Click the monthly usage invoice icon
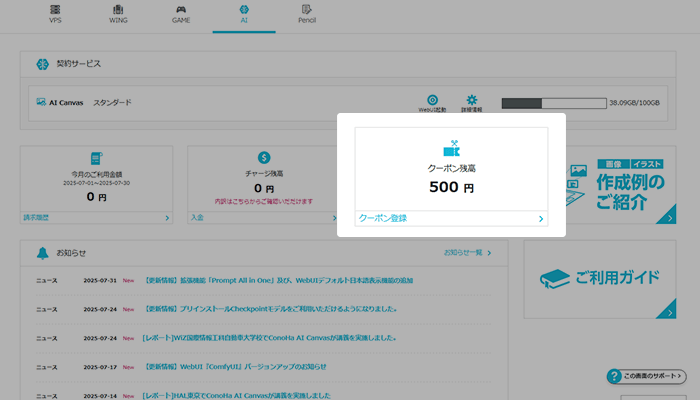 point(96,158)
